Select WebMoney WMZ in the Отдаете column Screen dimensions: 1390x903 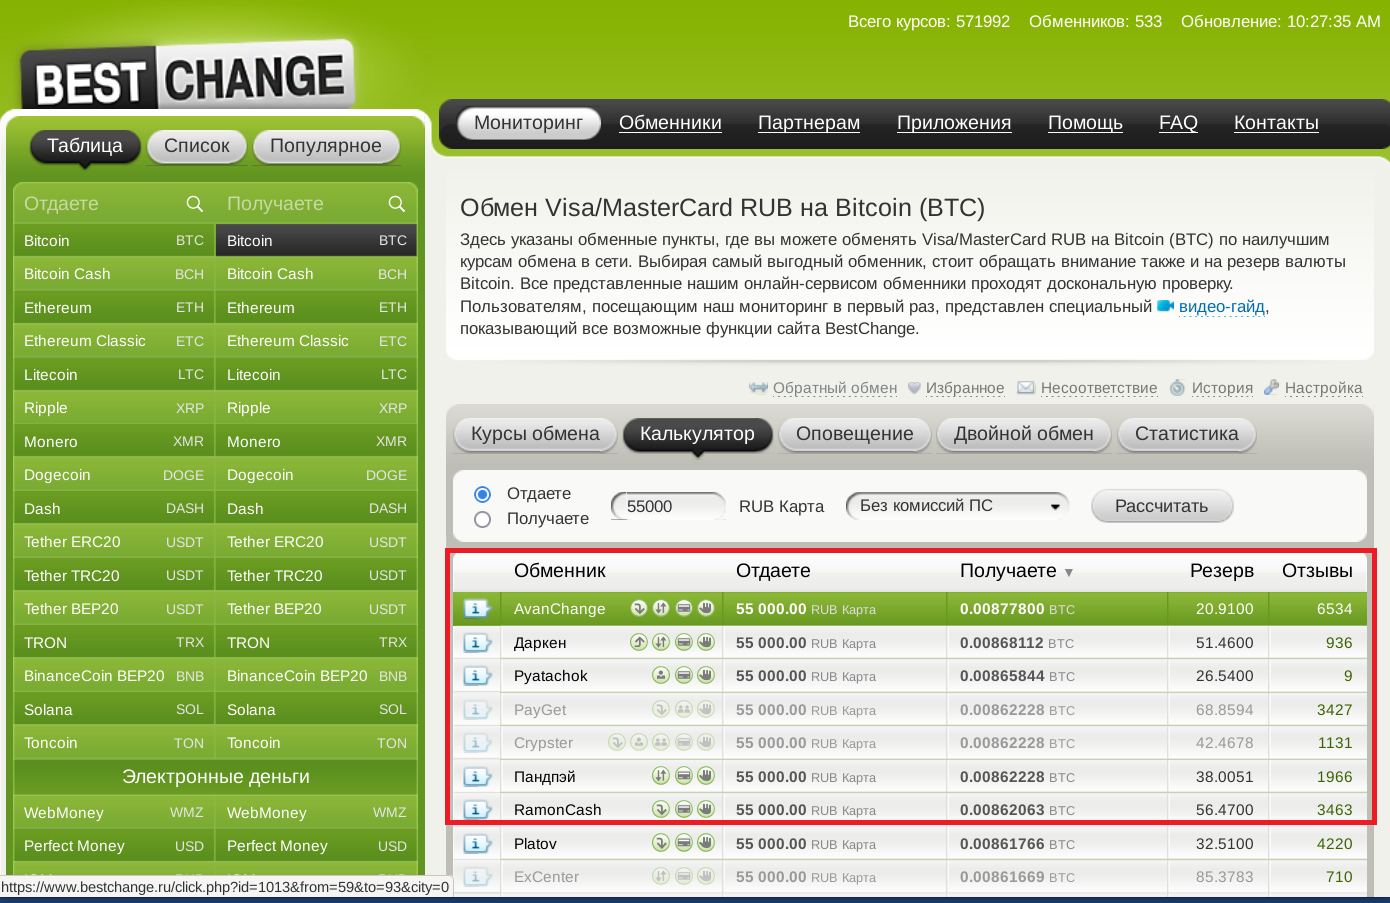(x=114, y=813)
